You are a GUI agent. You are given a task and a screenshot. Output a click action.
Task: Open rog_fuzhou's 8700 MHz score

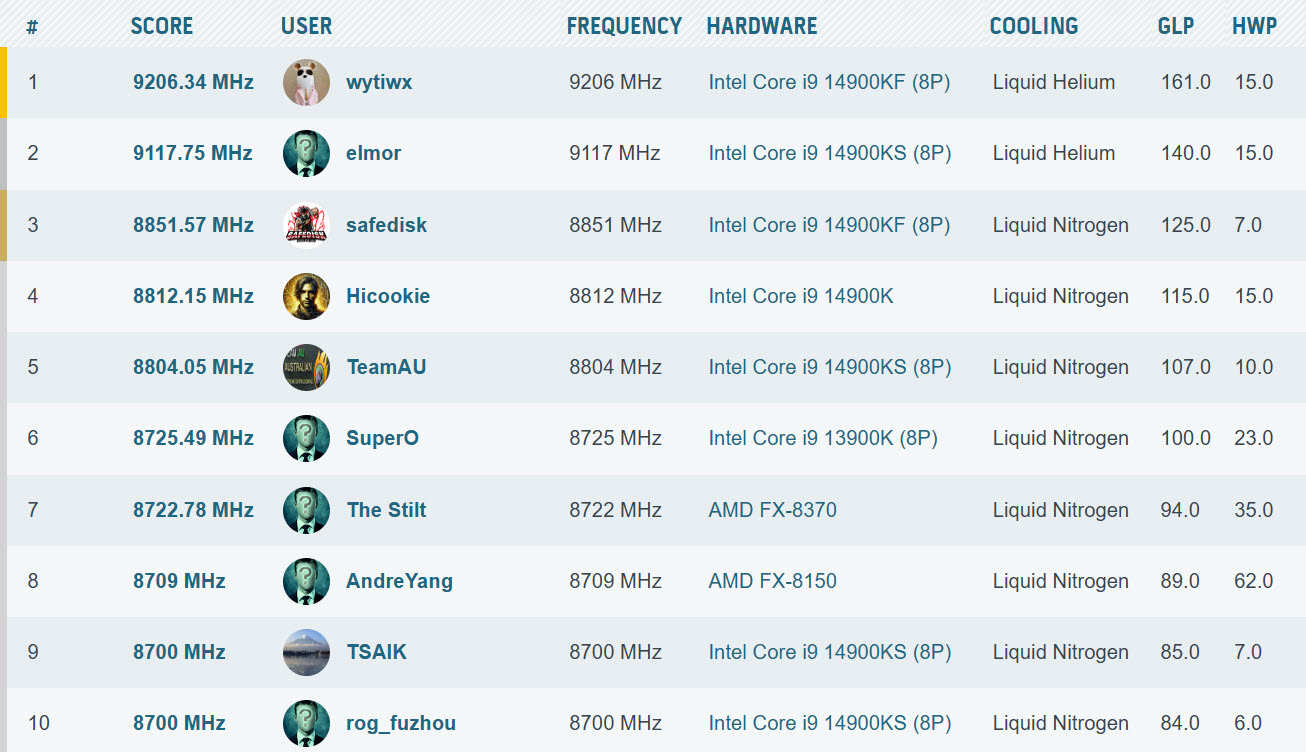click(x=179, y=723)
